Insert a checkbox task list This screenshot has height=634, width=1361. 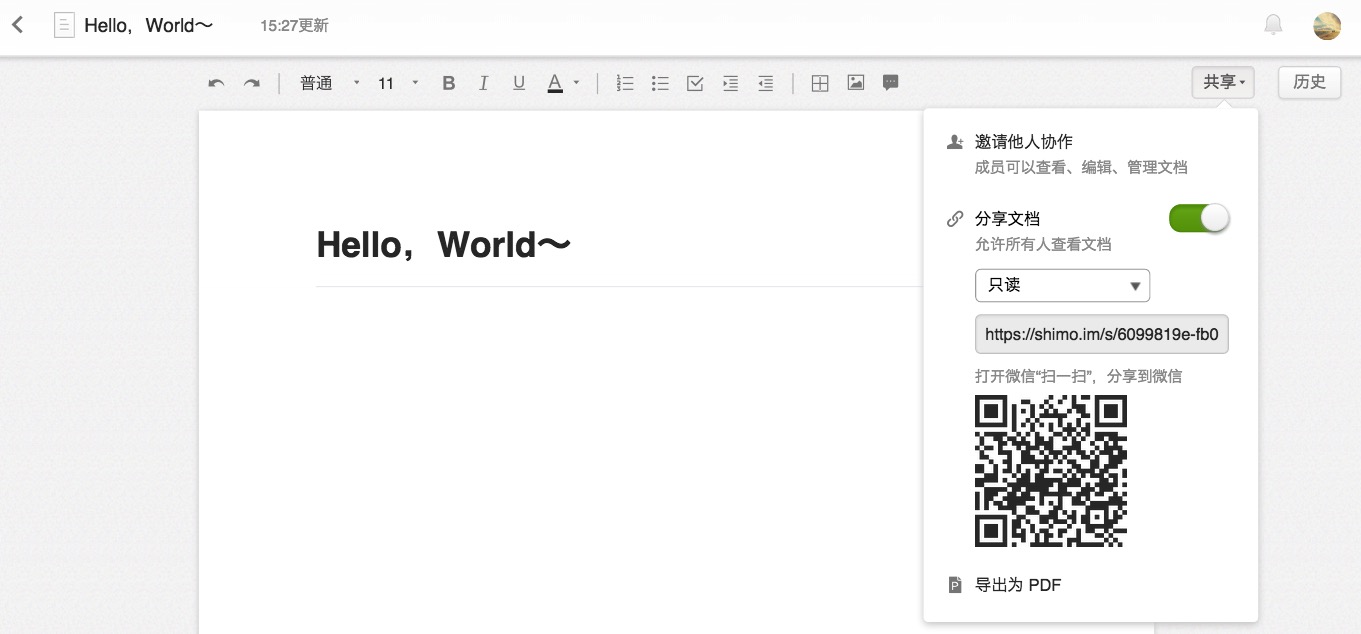[695, 84]
